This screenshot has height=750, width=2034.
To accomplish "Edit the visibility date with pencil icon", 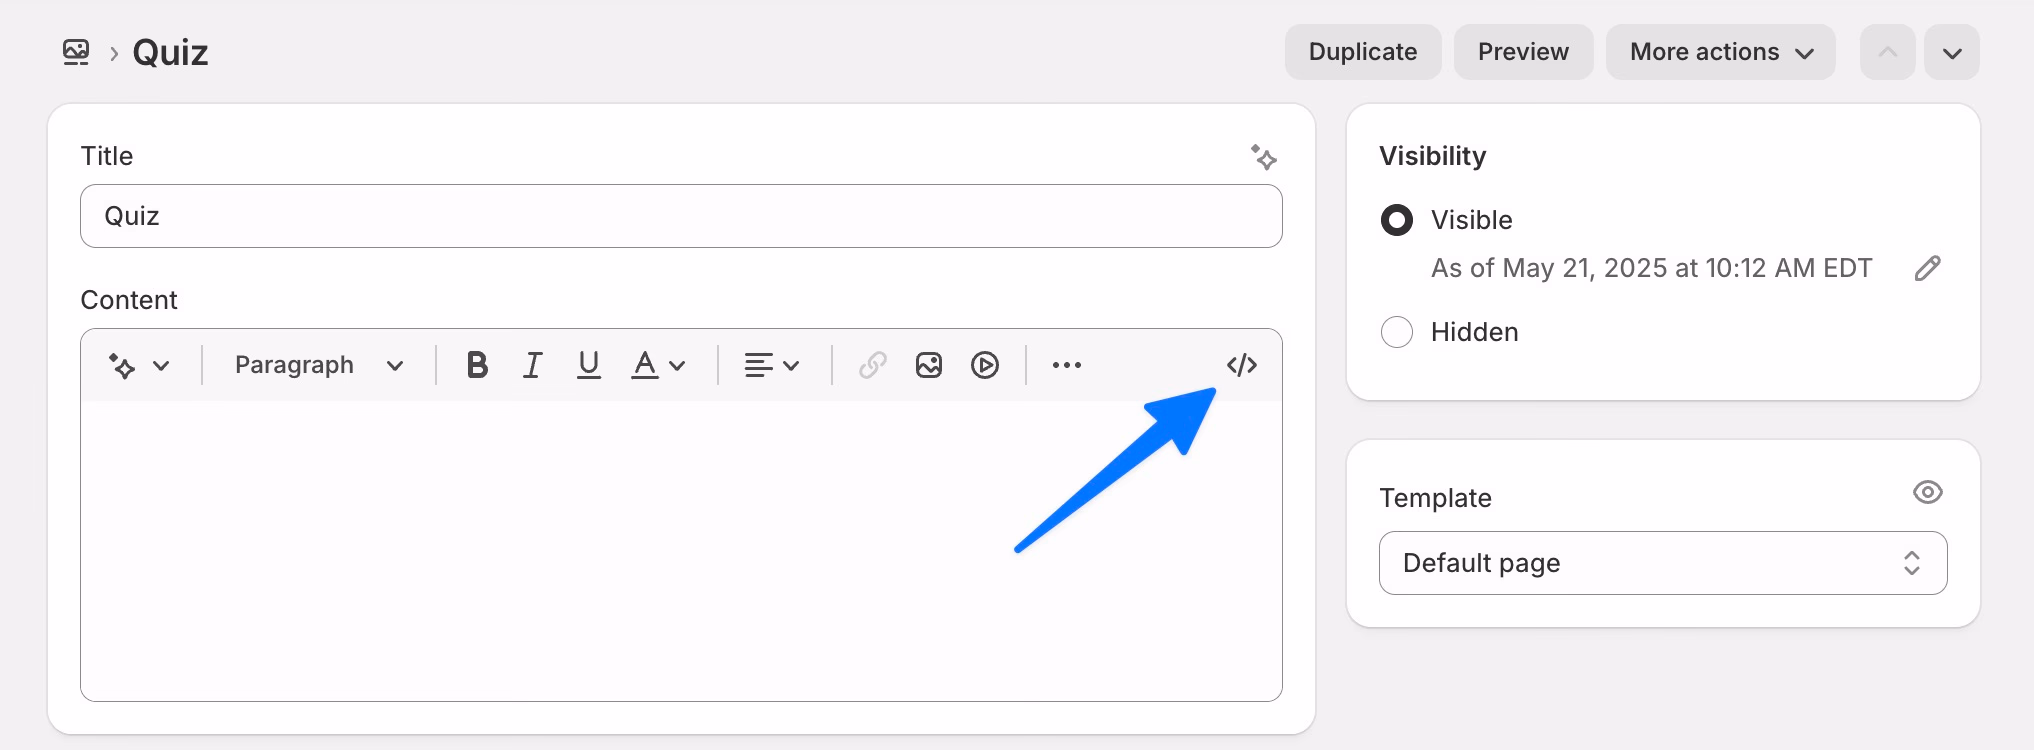I will click(1927, 268).
